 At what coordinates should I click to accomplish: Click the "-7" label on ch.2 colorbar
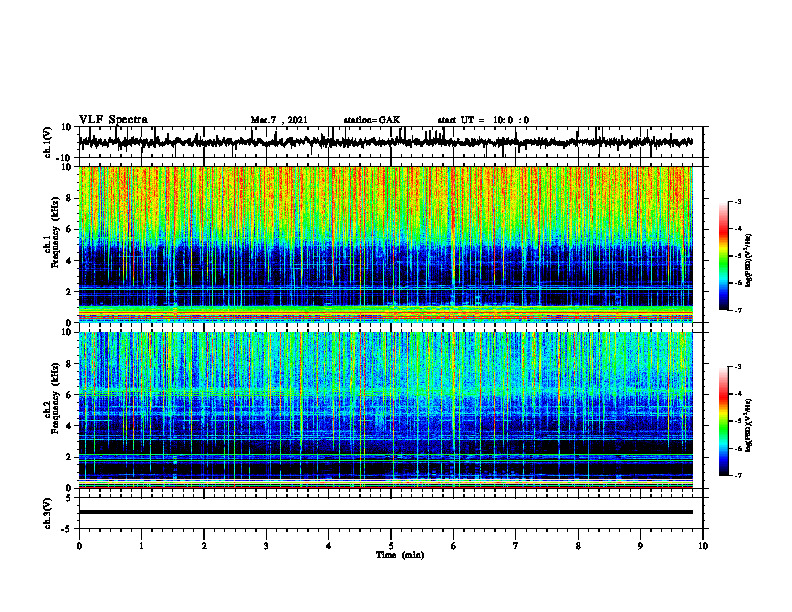(737, 476)
